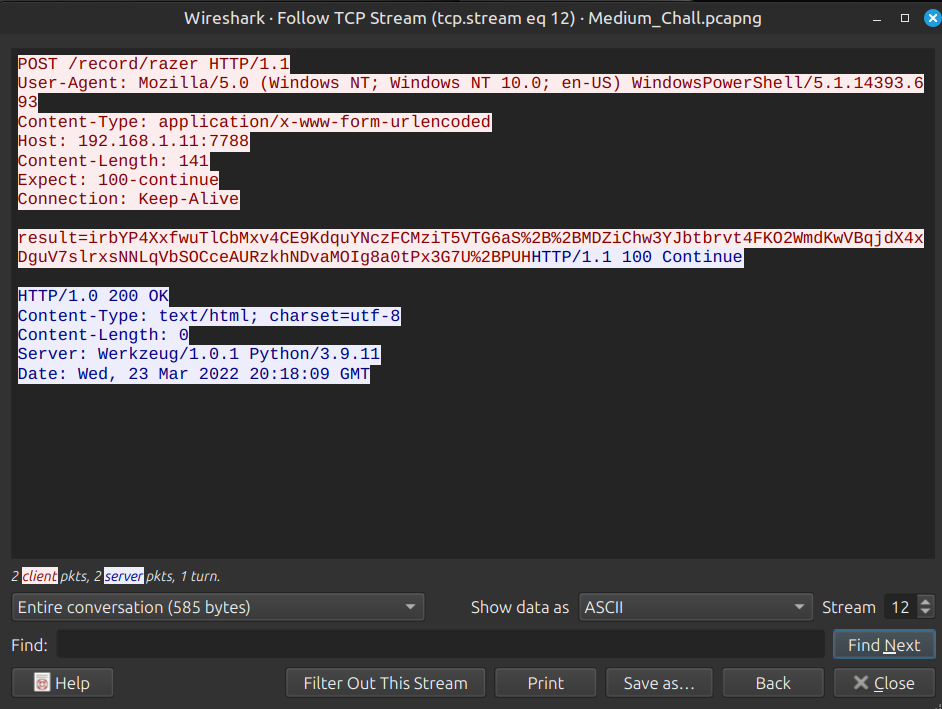Select the client packets label

[40, 576]
